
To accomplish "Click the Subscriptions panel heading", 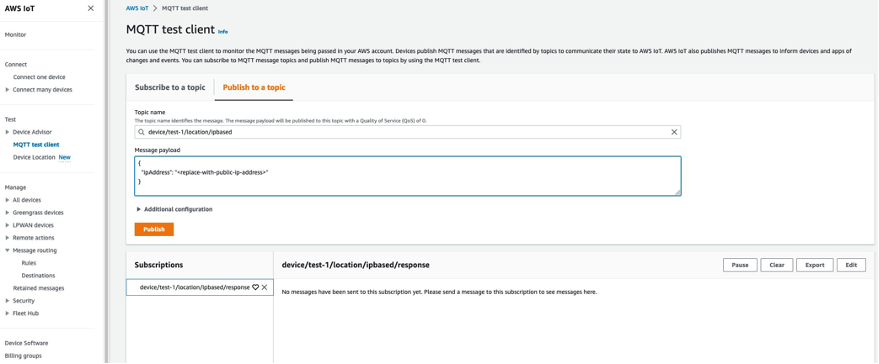I will 159,265.
